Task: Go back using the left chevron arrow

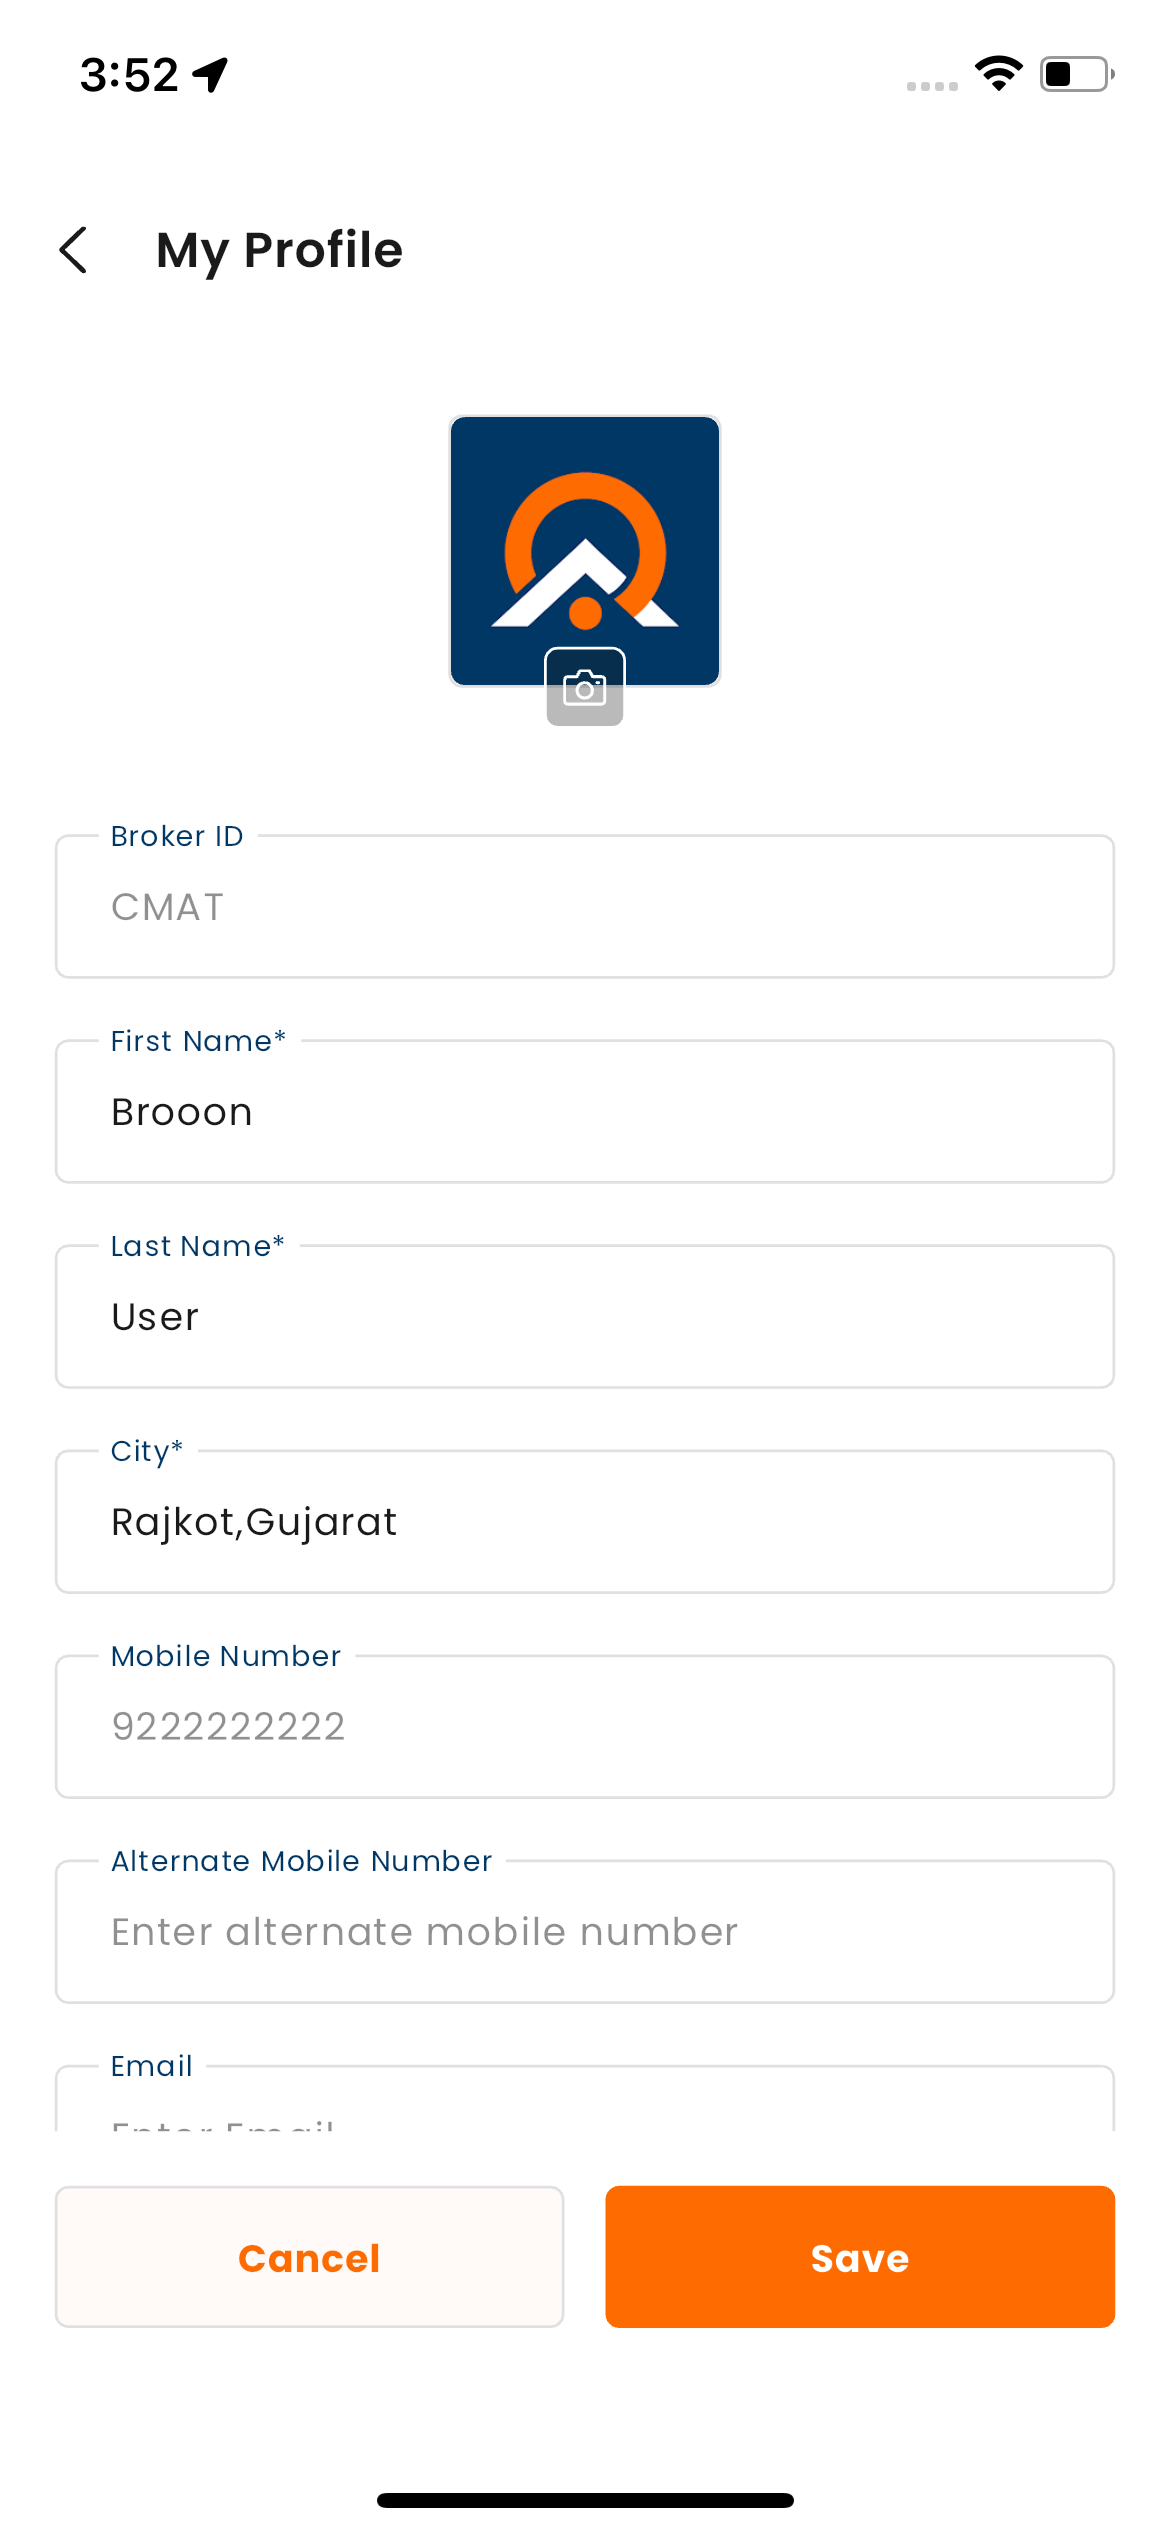Action: (73, 250)
